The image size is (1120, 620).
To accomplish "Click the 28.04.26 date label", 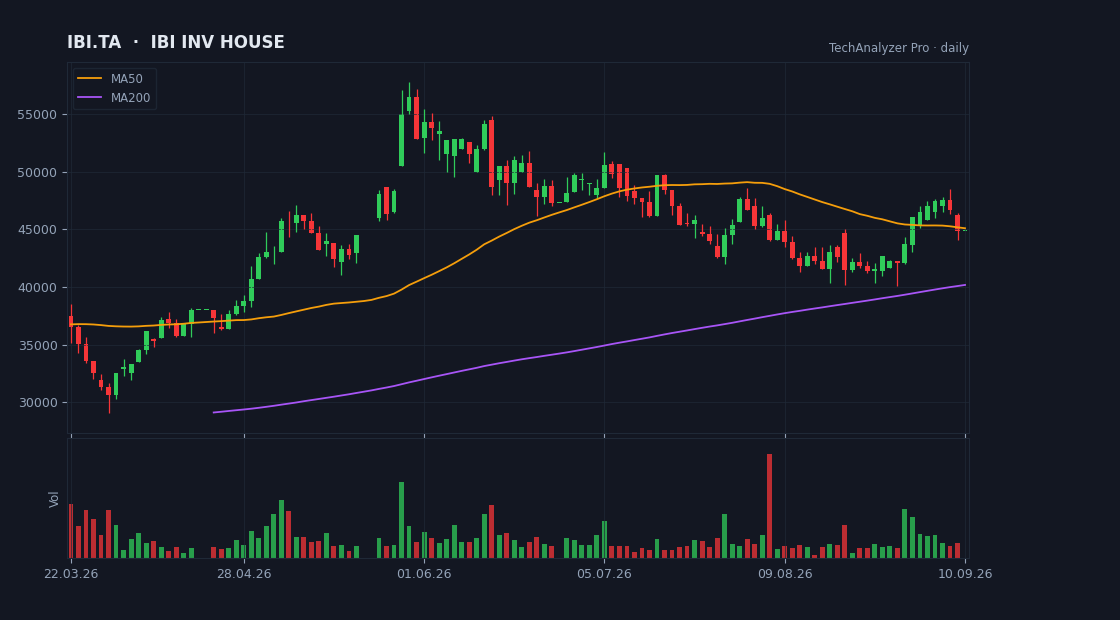I will pyautogui.click(x=244, y=574).
